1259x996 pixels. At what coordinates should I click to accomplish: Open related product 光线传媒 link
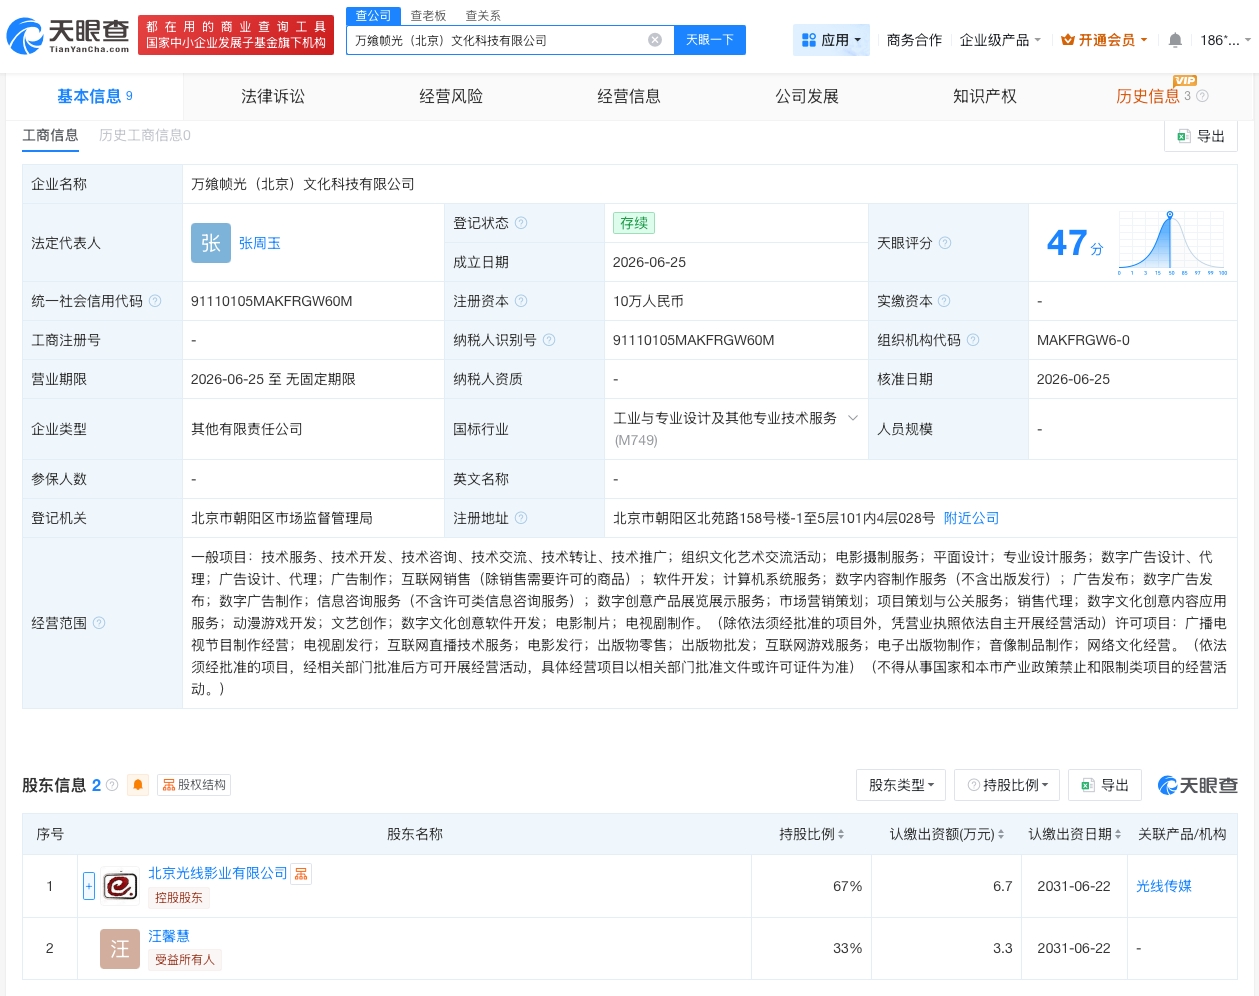point(1164,886)
